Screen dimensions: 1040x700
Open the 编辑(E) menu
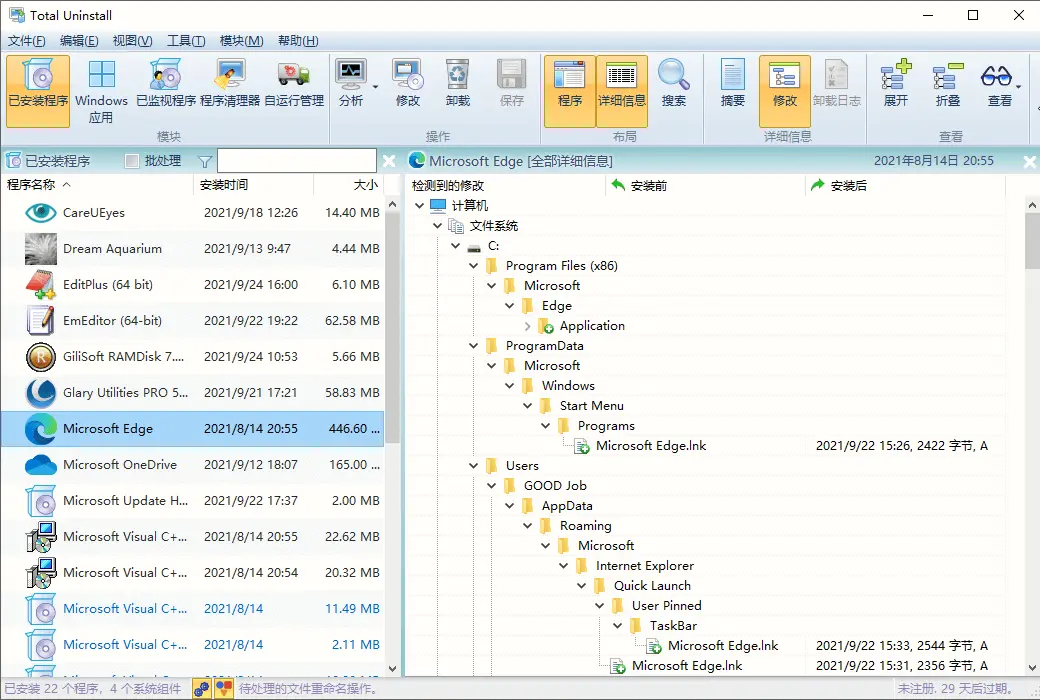tap(79, 41)
